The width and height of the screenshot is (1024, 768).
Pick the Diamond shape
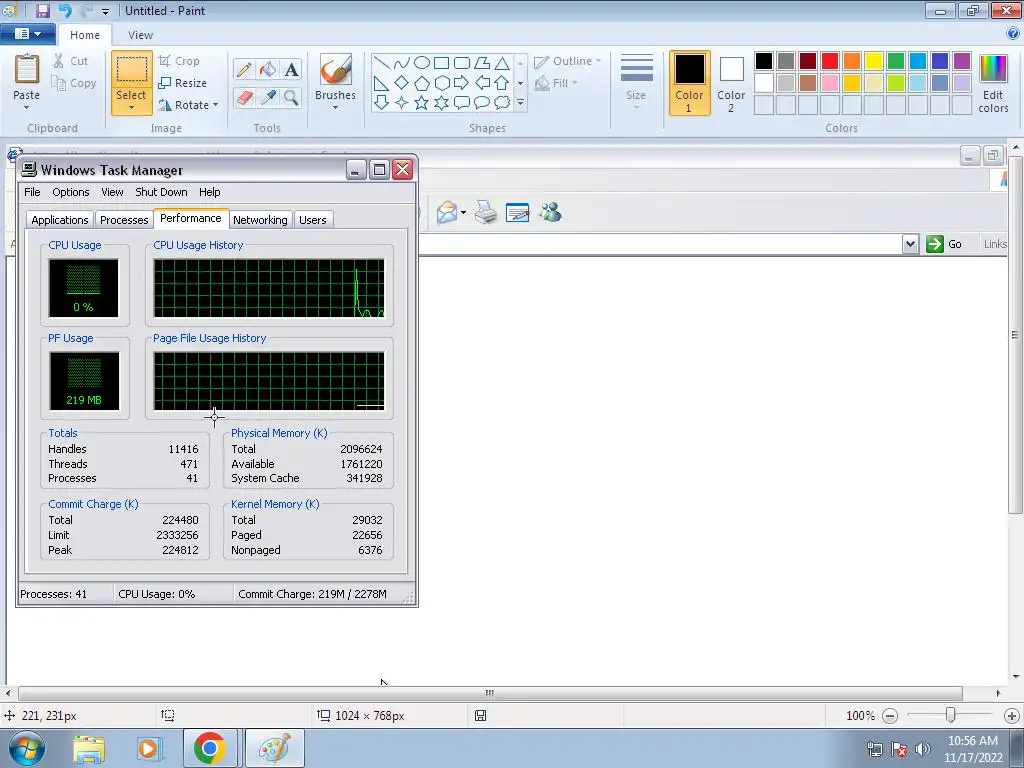(x=402, y=83)
